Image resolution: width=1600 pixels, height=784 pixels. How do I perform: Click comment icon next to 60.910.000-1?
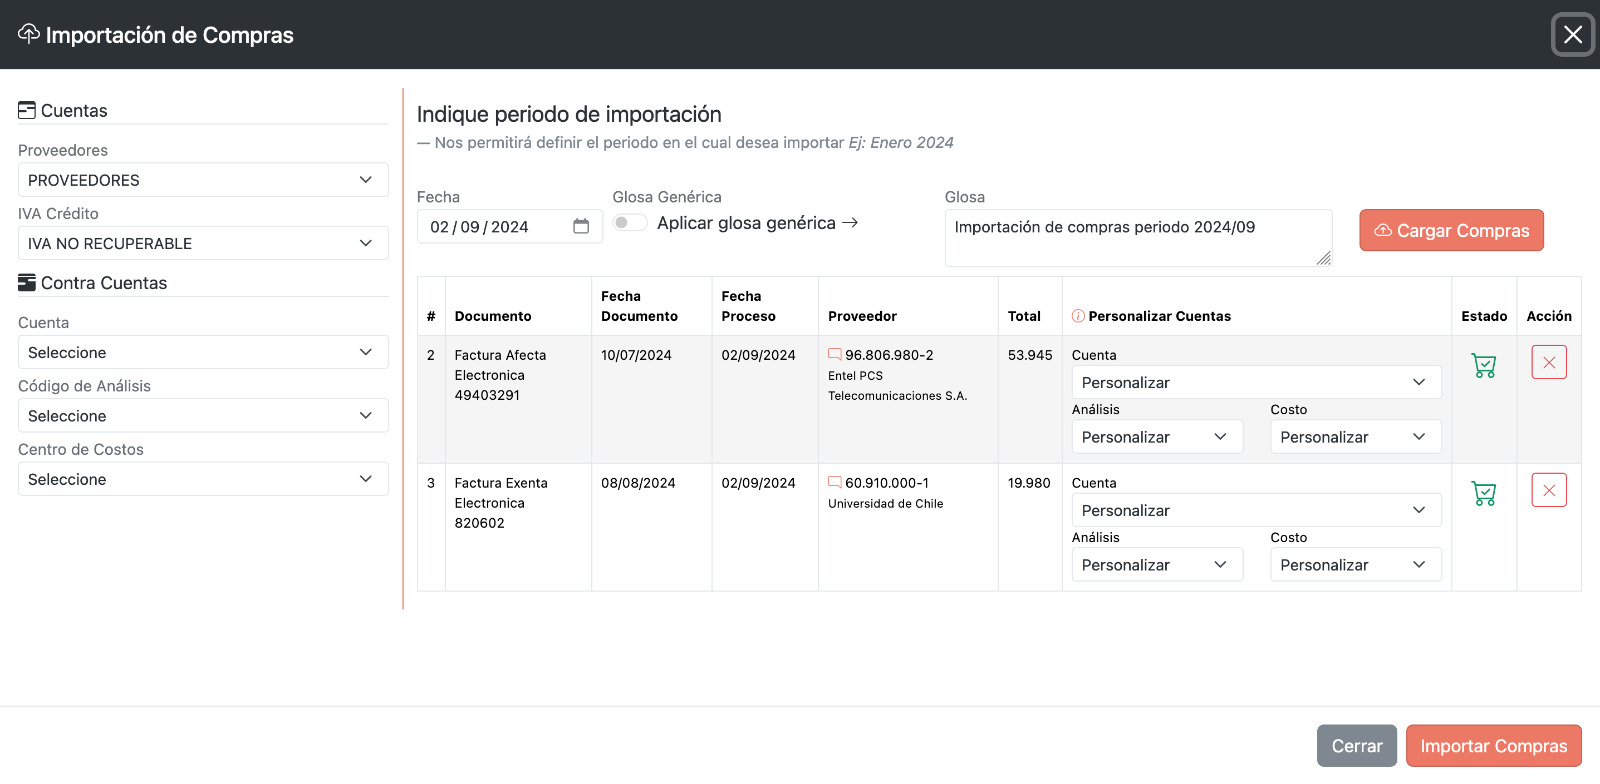(834, 482)
